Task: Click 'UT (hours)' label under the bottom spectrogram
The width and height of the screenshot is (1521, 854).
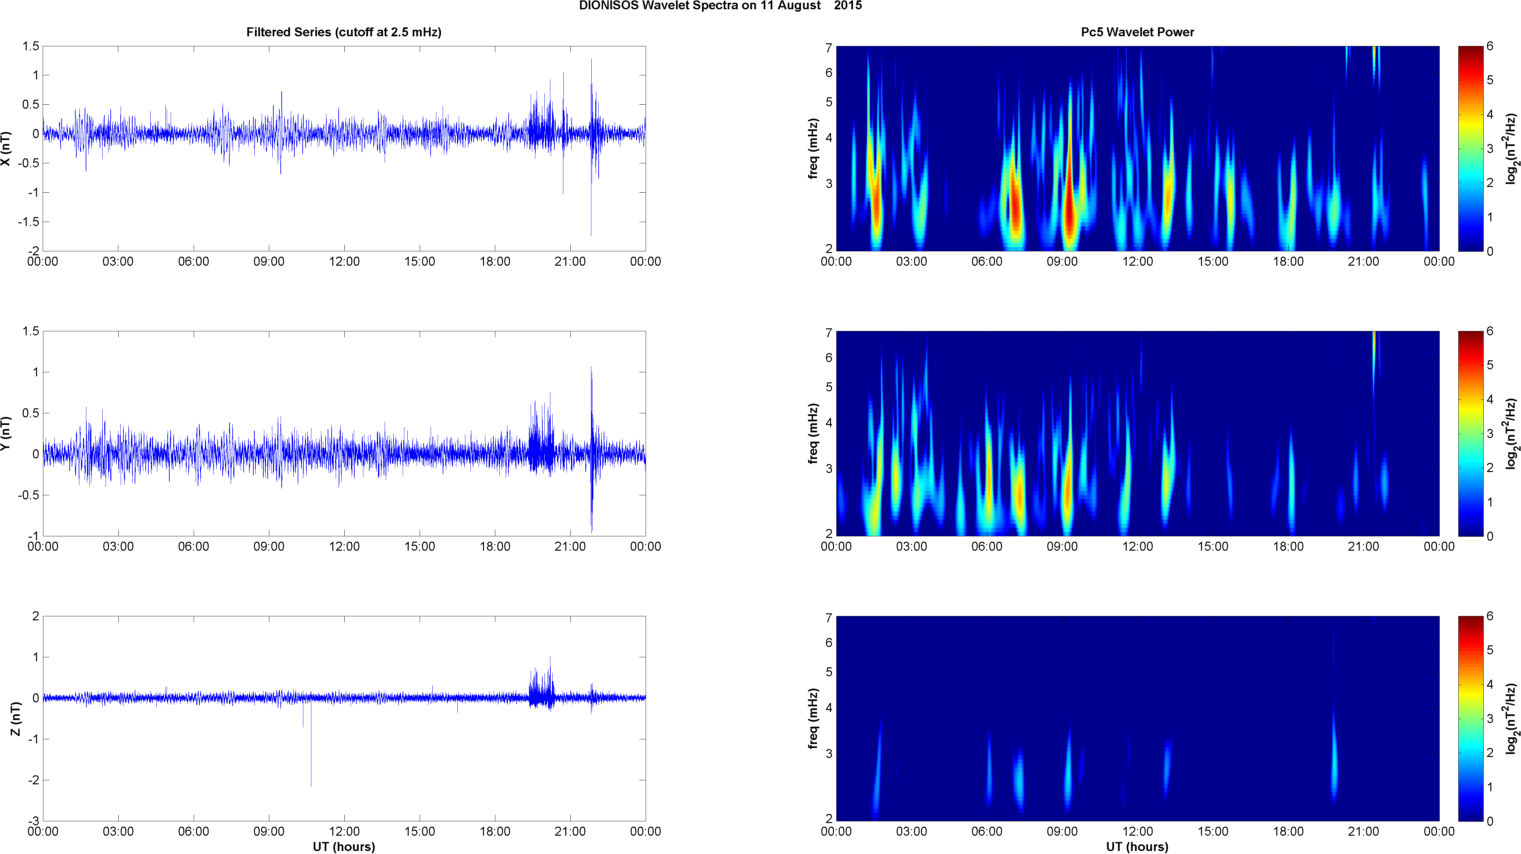Action: tap(1137, 846)
